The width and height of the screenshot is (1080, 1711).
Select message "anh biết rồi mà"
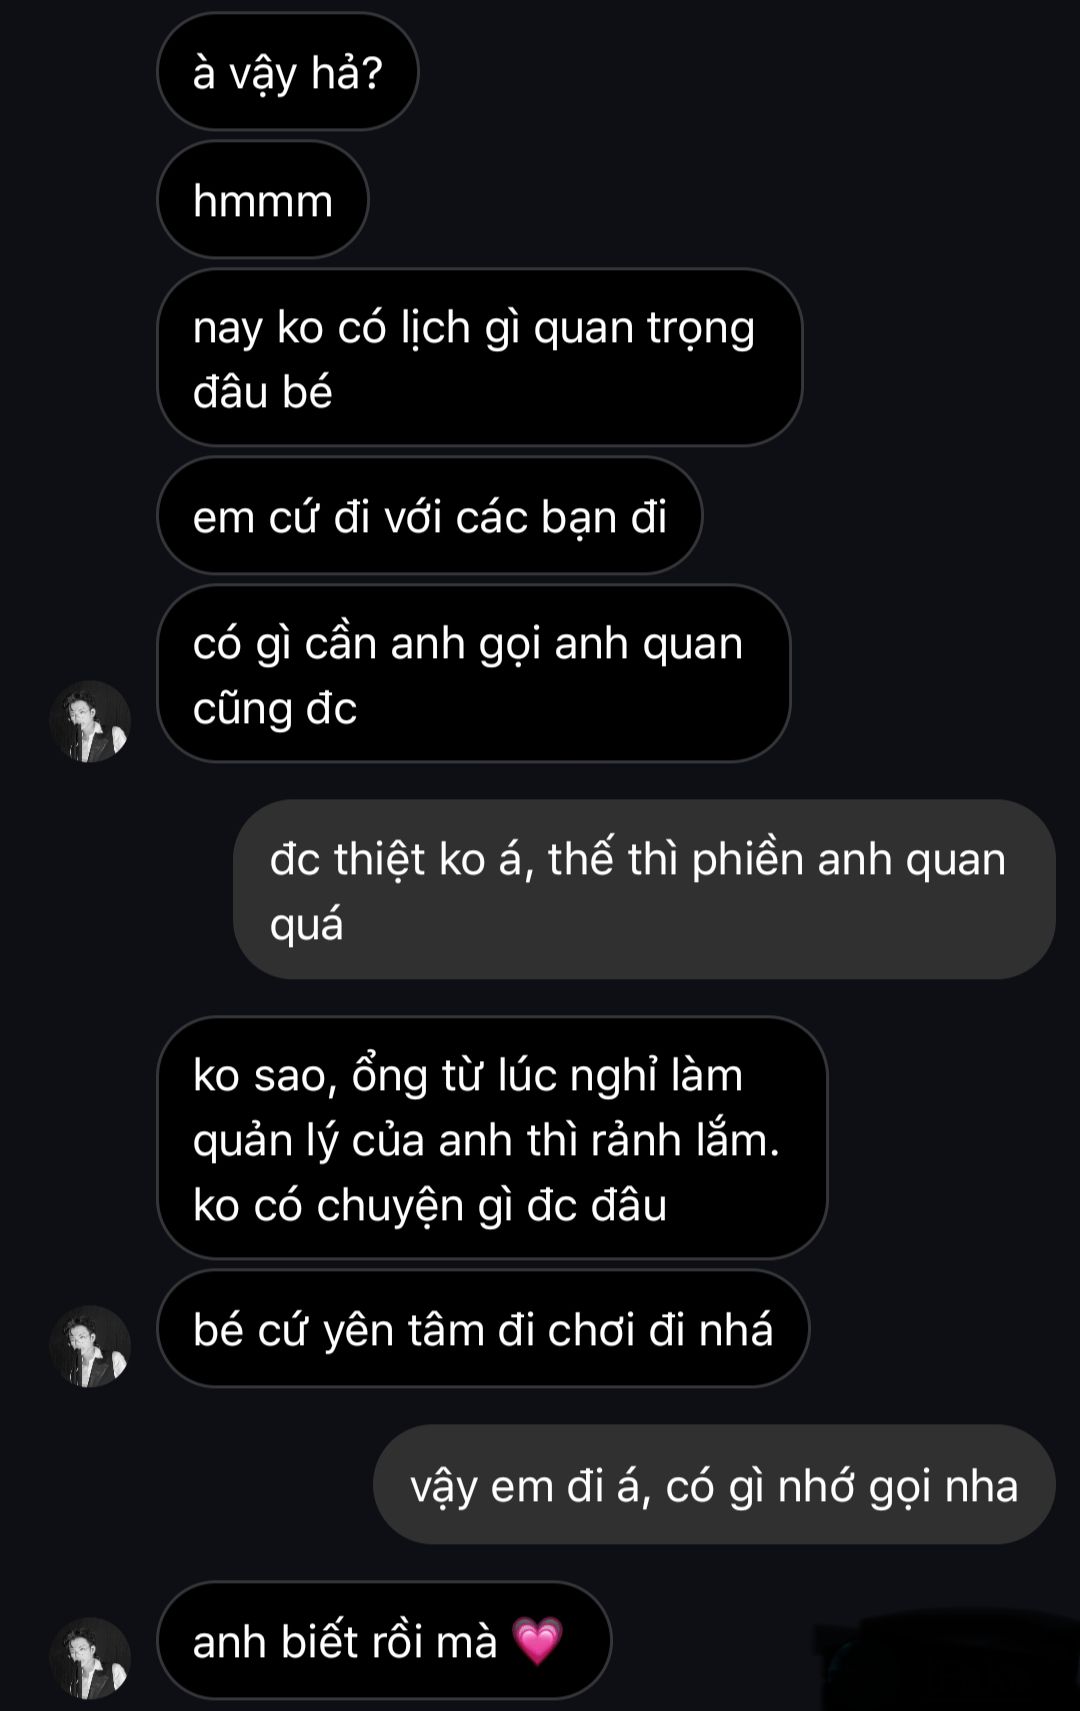(384, 1641)
